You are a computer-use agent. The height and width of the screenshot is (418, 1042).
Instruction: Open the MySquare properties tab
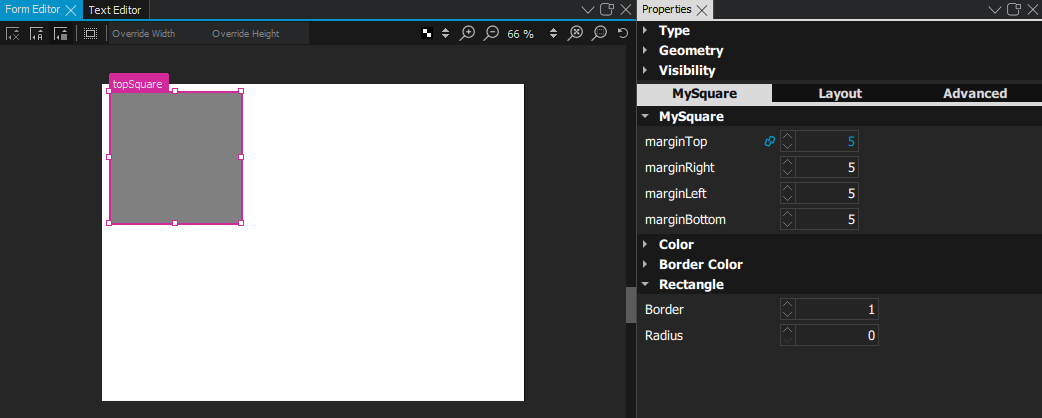[x=704, y=94]
